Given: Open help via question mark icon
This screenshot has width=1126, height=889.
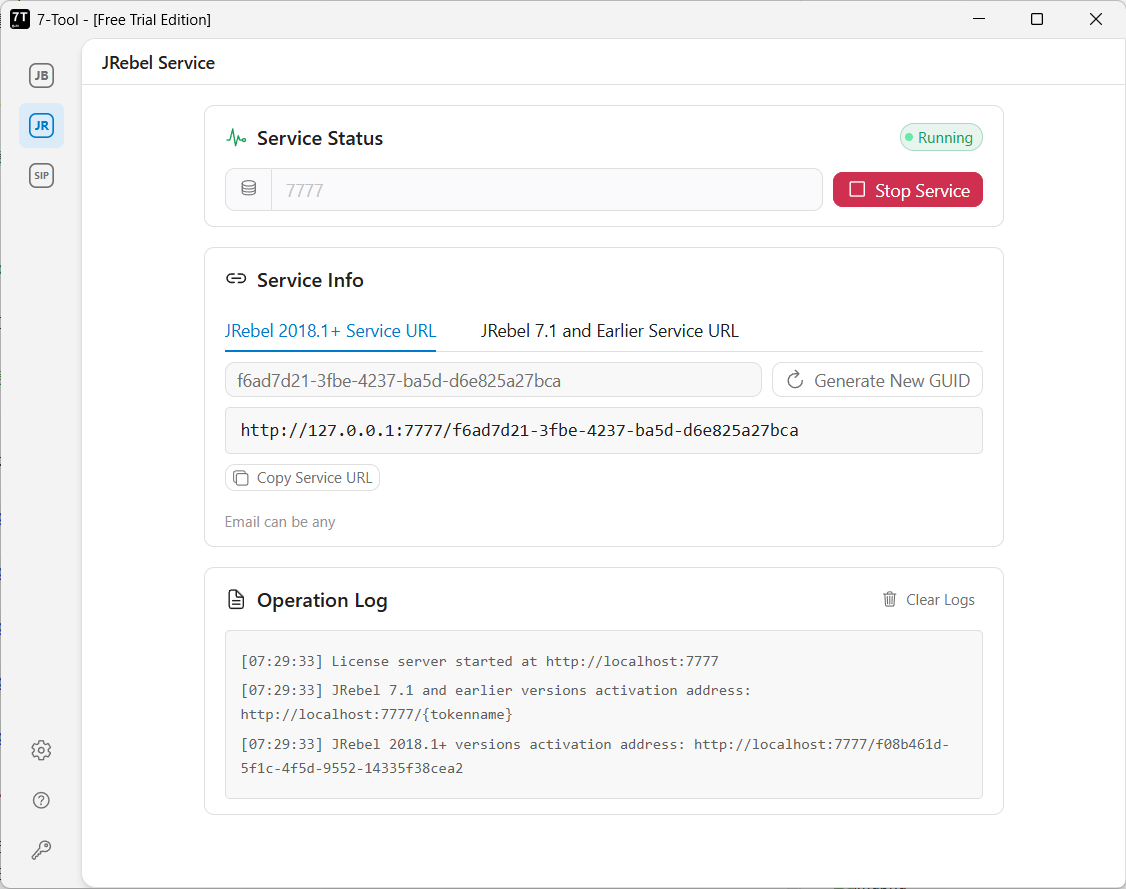Looking at the screenshot, I should (x=41, y=800).
